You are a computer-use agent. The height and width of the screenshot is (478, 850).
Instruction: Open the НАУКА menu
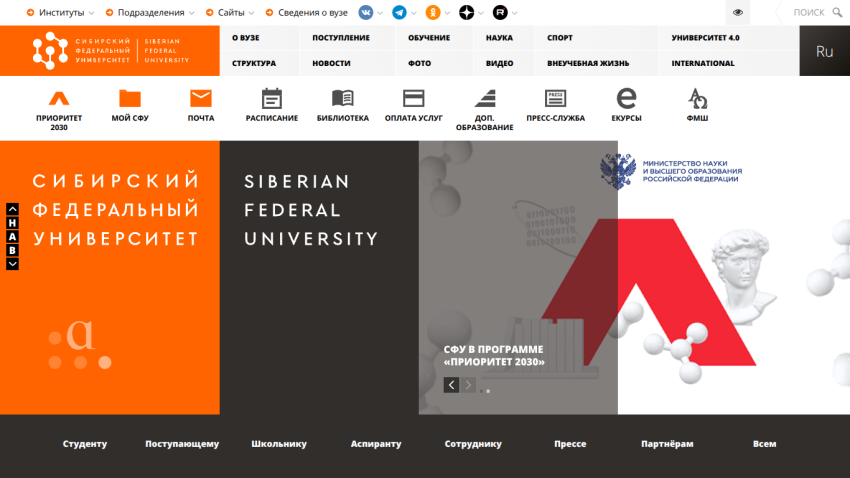499,38
